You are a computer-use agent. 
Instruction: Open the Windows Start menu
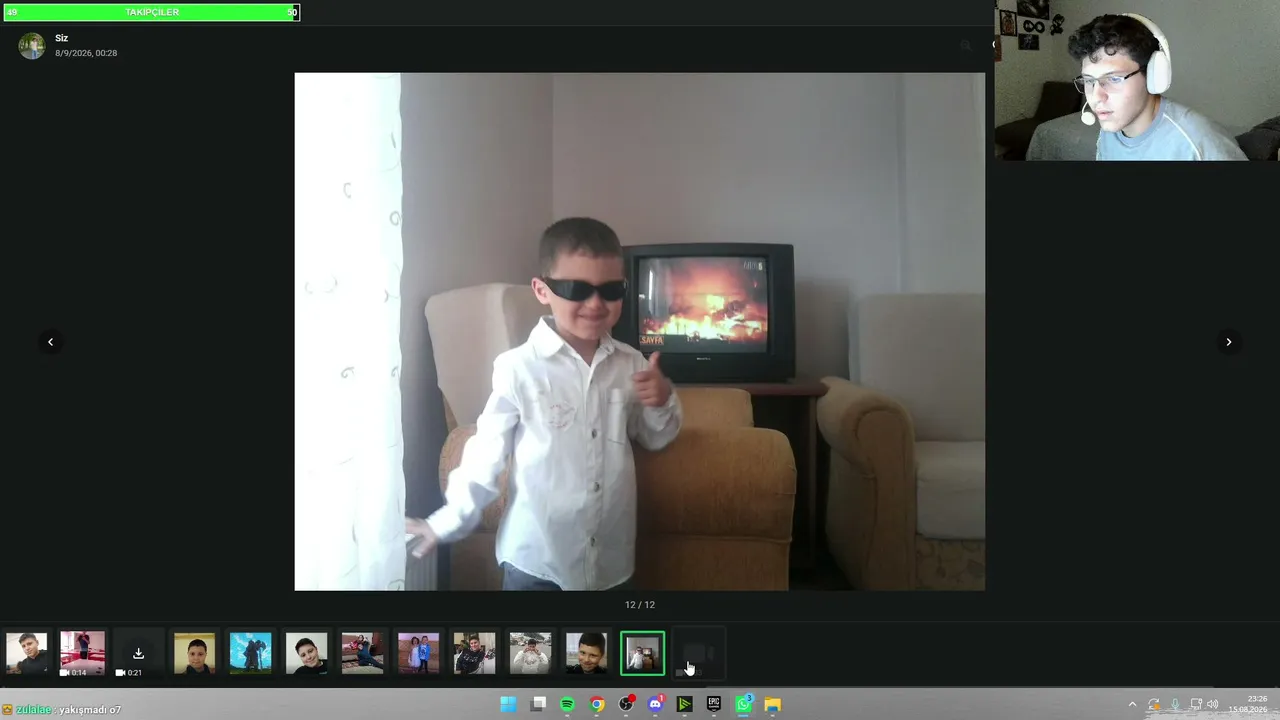click(508, 704)
